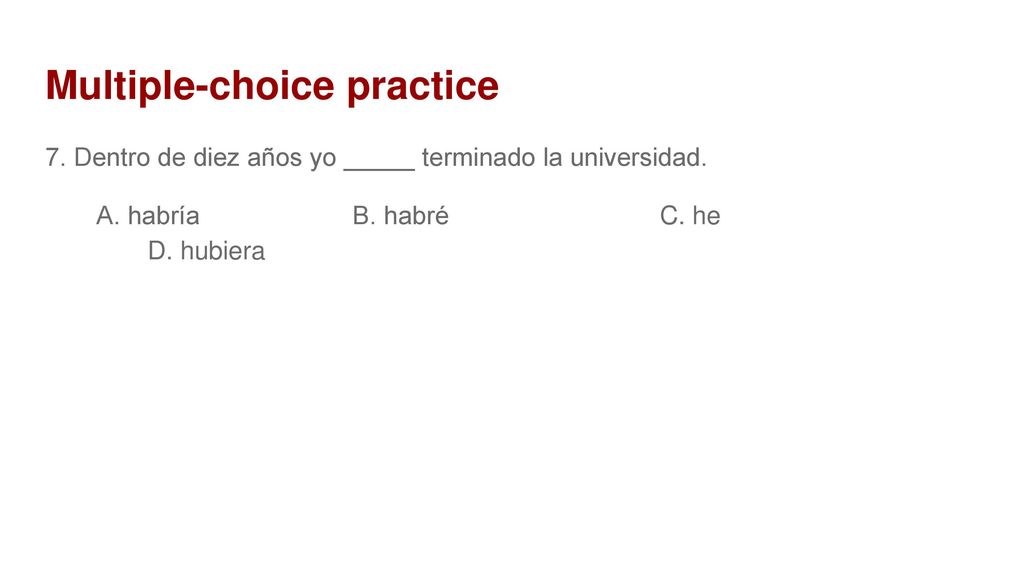Click the word de in the question
Viewport: 1024px width, 576px height.
[x=171, y=157]
